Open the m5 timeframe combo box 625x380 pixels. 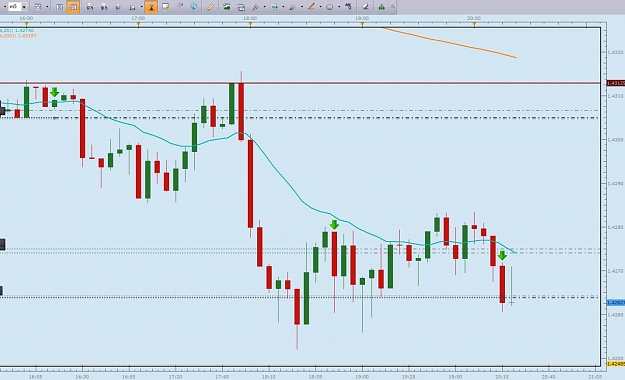point(18,7)
